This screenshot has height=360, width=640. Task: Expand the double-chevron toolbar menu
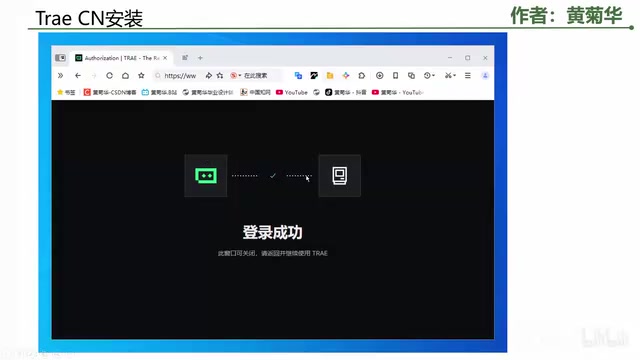60,76
